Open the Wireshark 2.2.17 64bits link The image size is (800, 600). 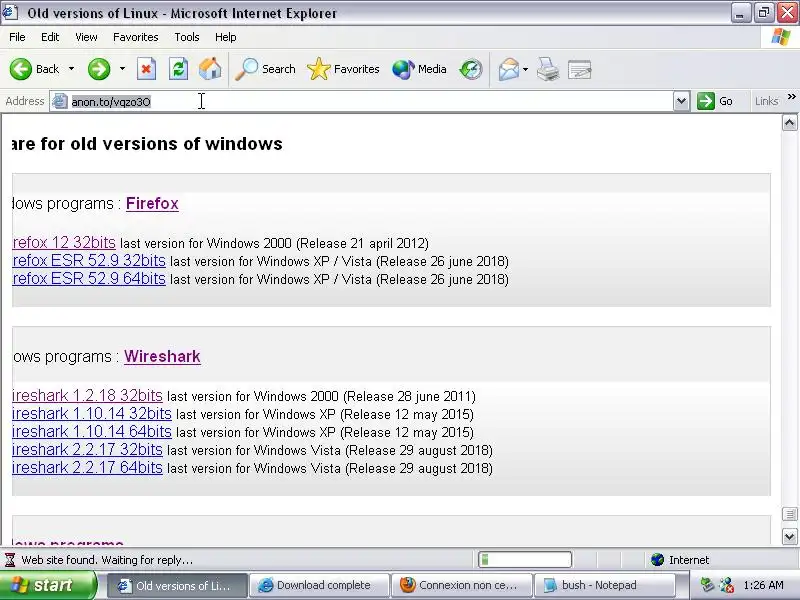click(x=87, y=468)
